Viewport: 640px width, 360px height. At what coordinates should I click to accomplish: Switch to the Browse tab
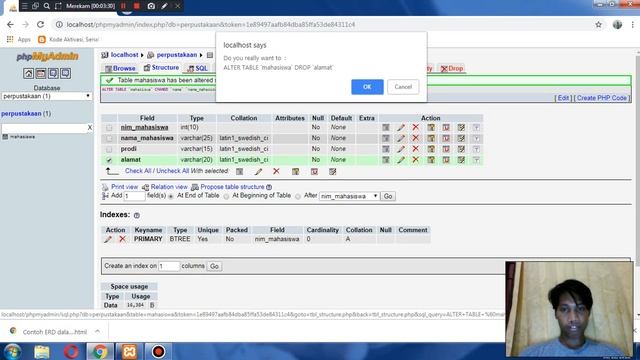[120, 68]
